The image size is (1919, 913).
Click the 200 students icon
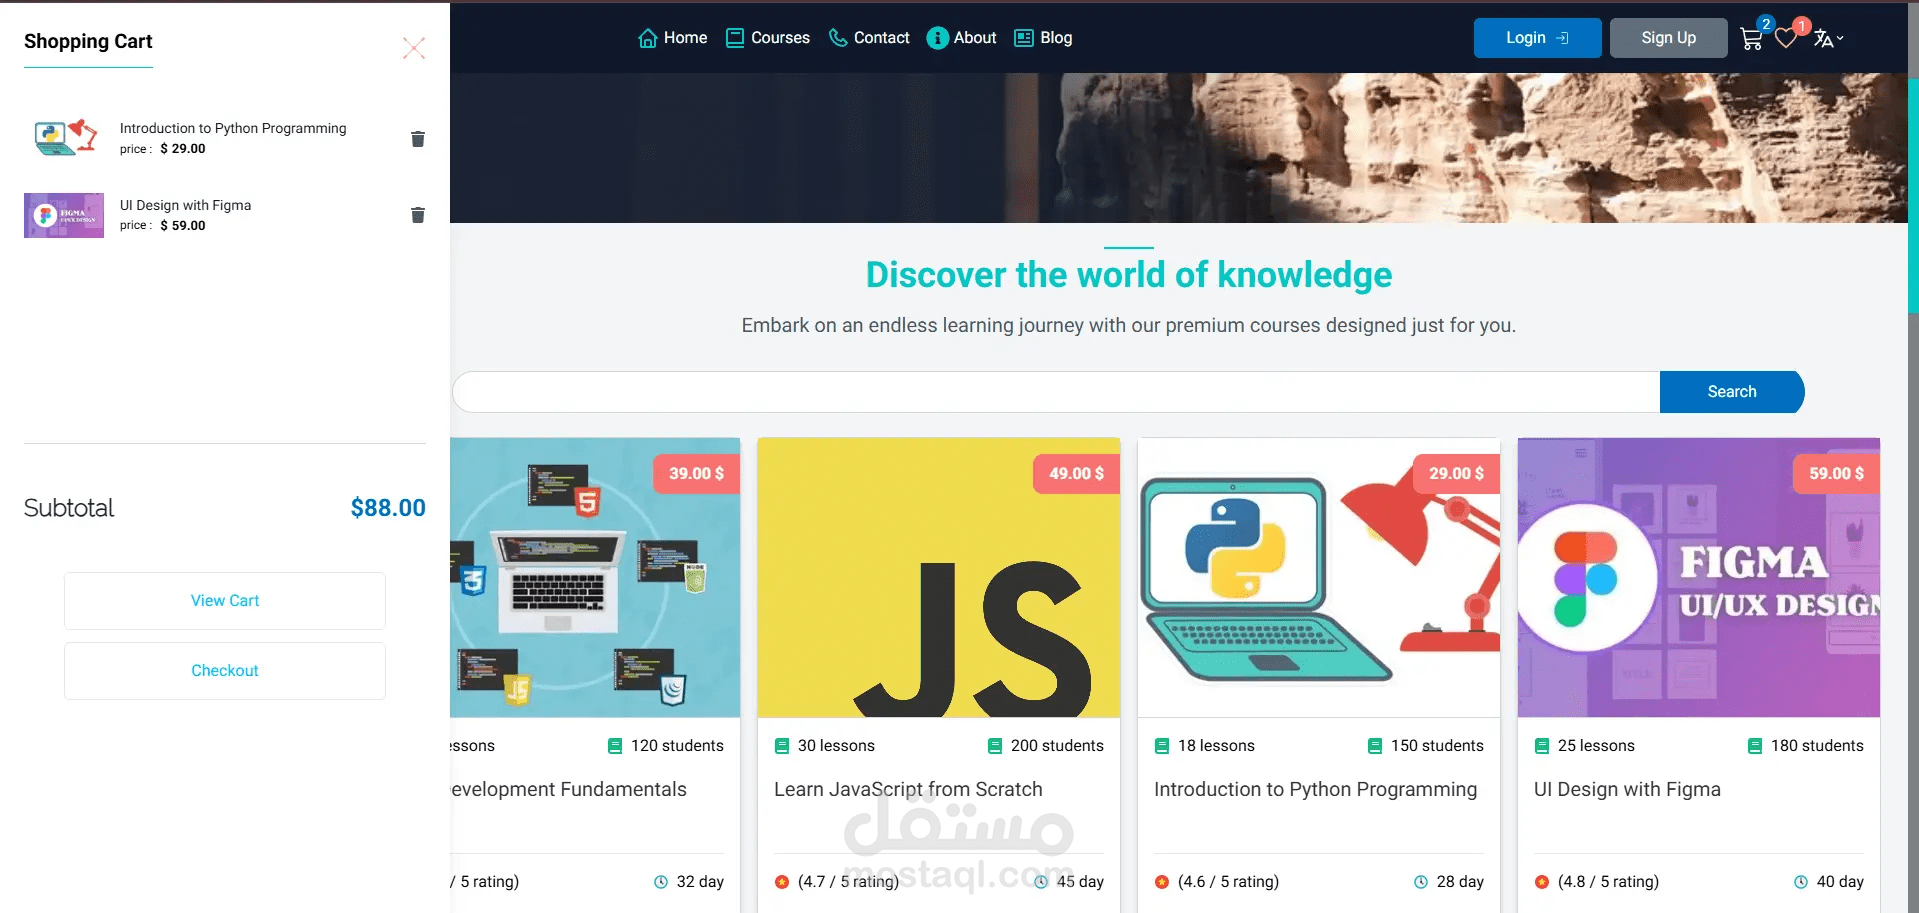995,746
